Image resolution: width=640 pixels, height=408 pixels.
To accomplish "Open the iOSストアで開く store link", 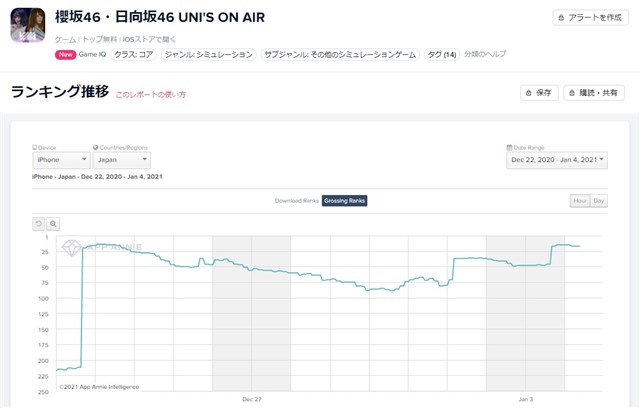I will point(149,39).
